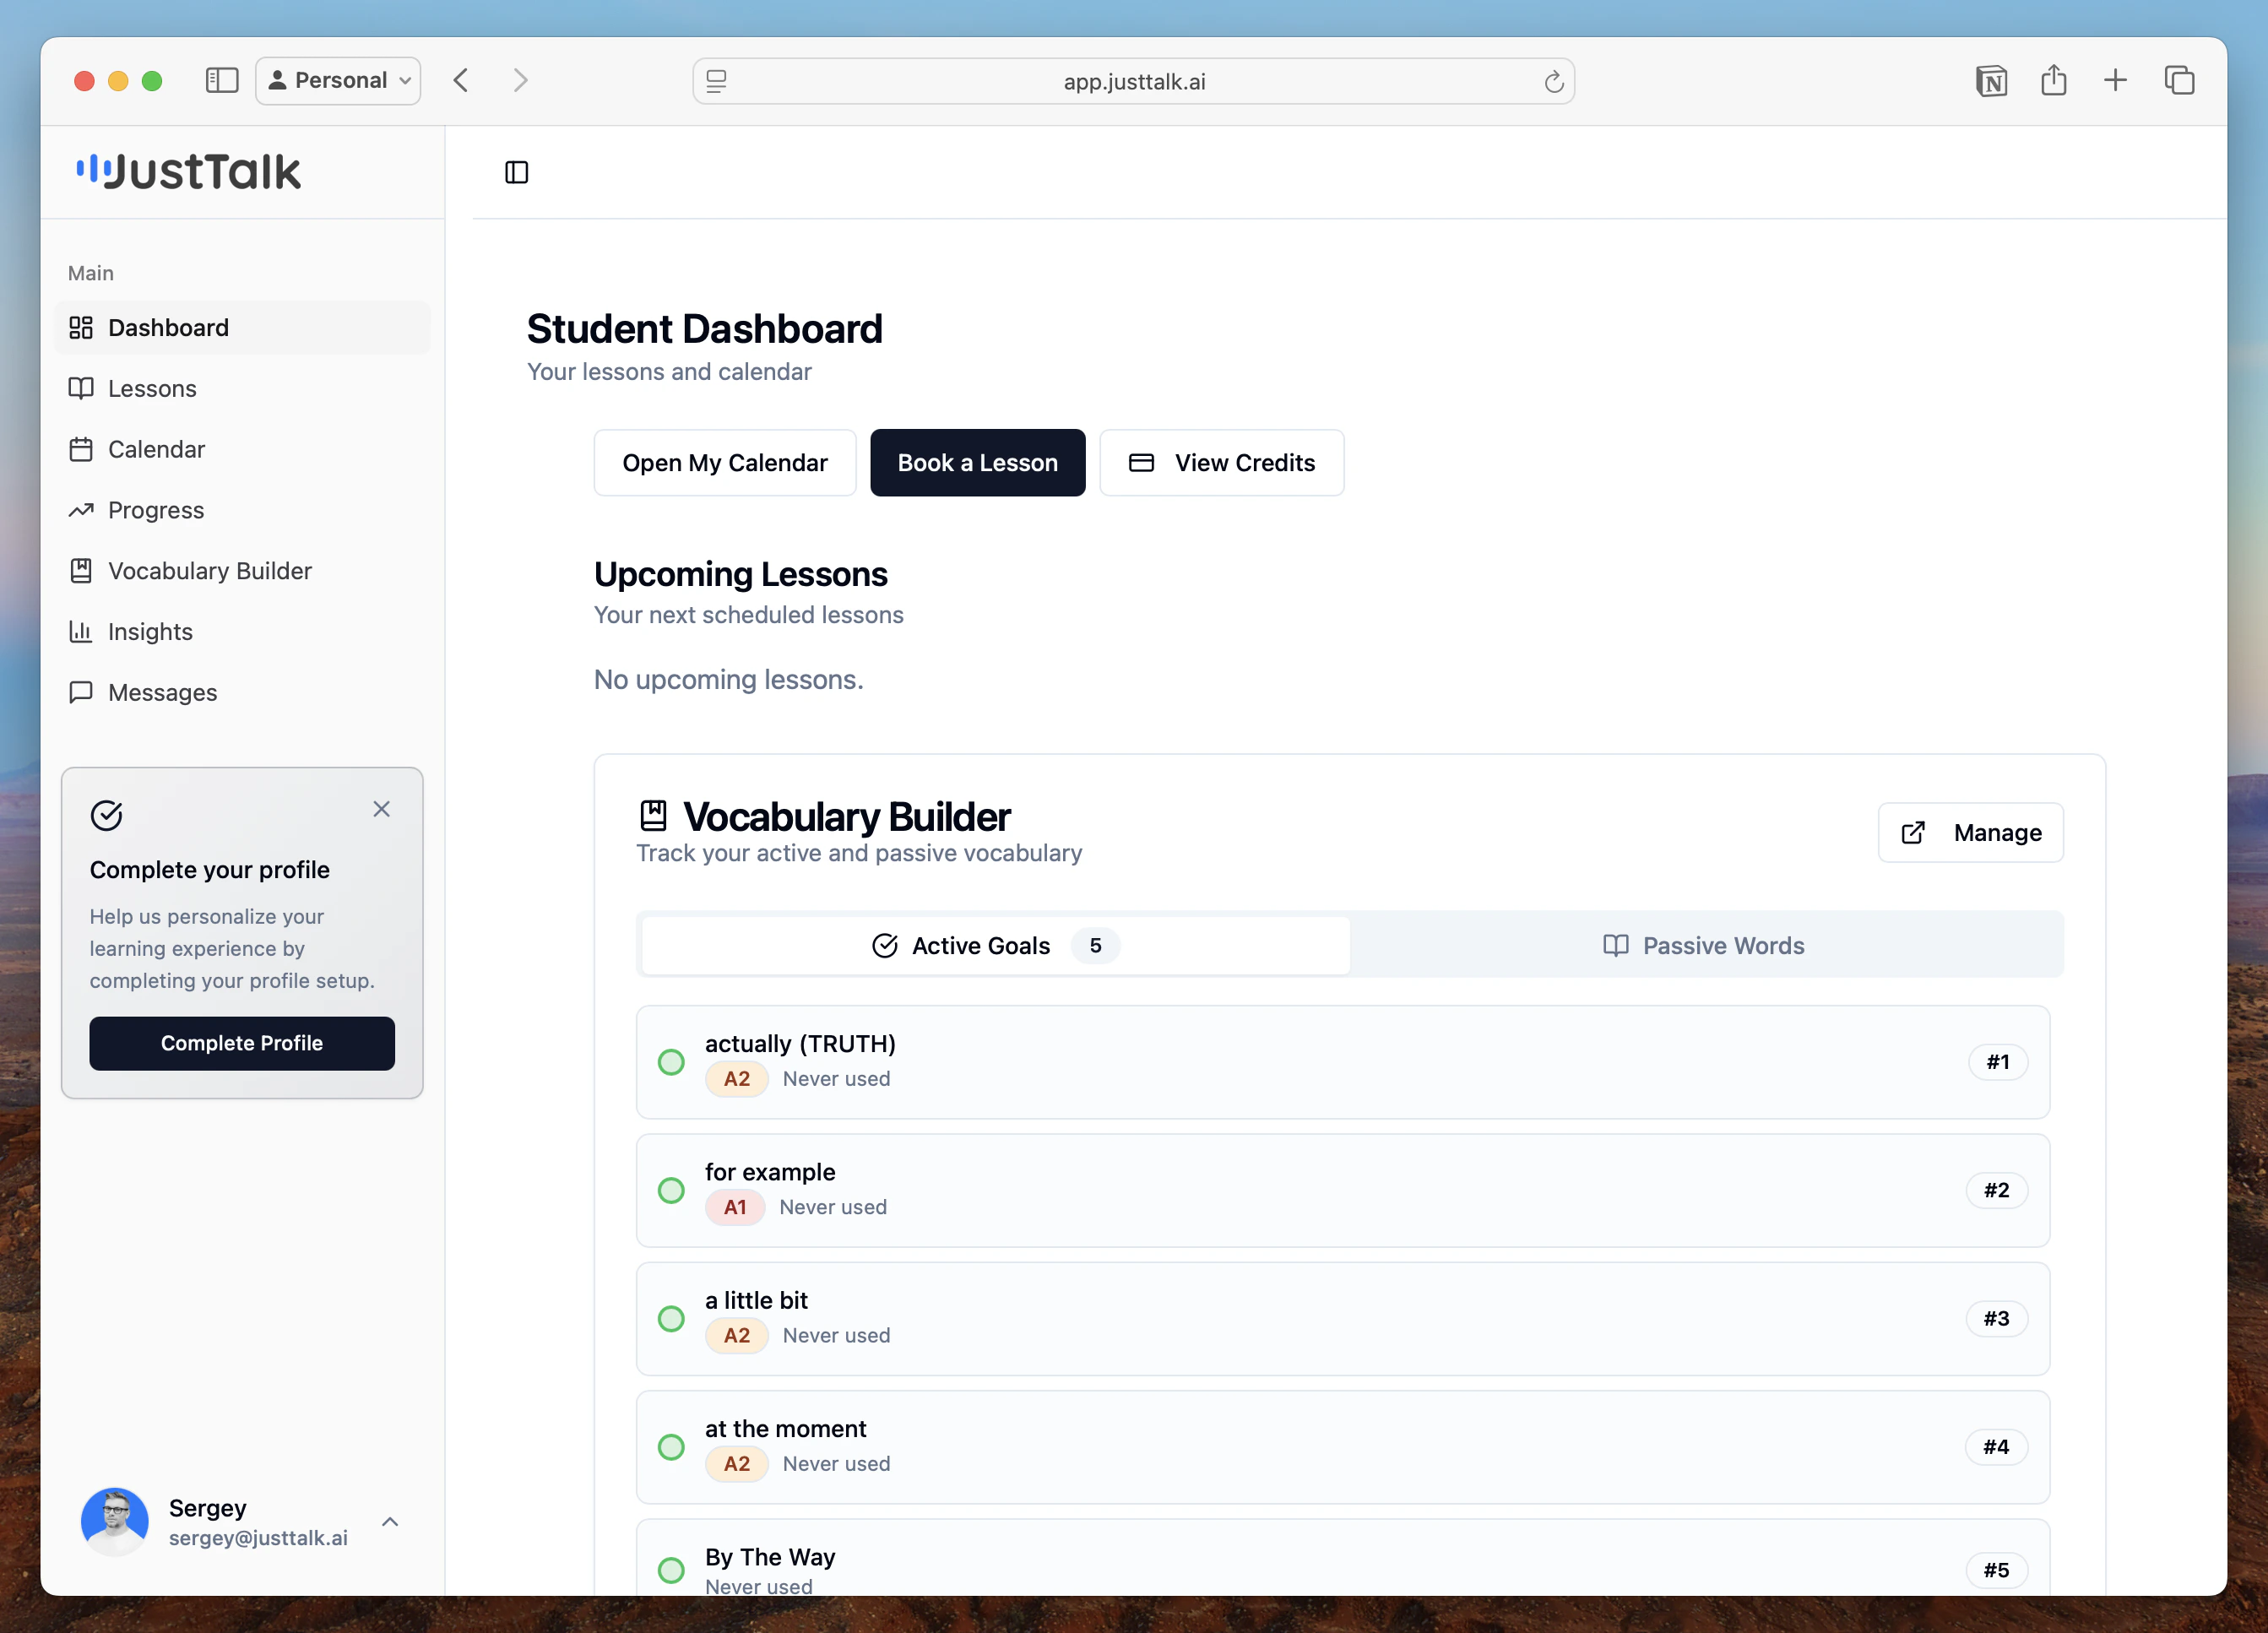Click the text 'at the moment'

tap(785, 1428)
